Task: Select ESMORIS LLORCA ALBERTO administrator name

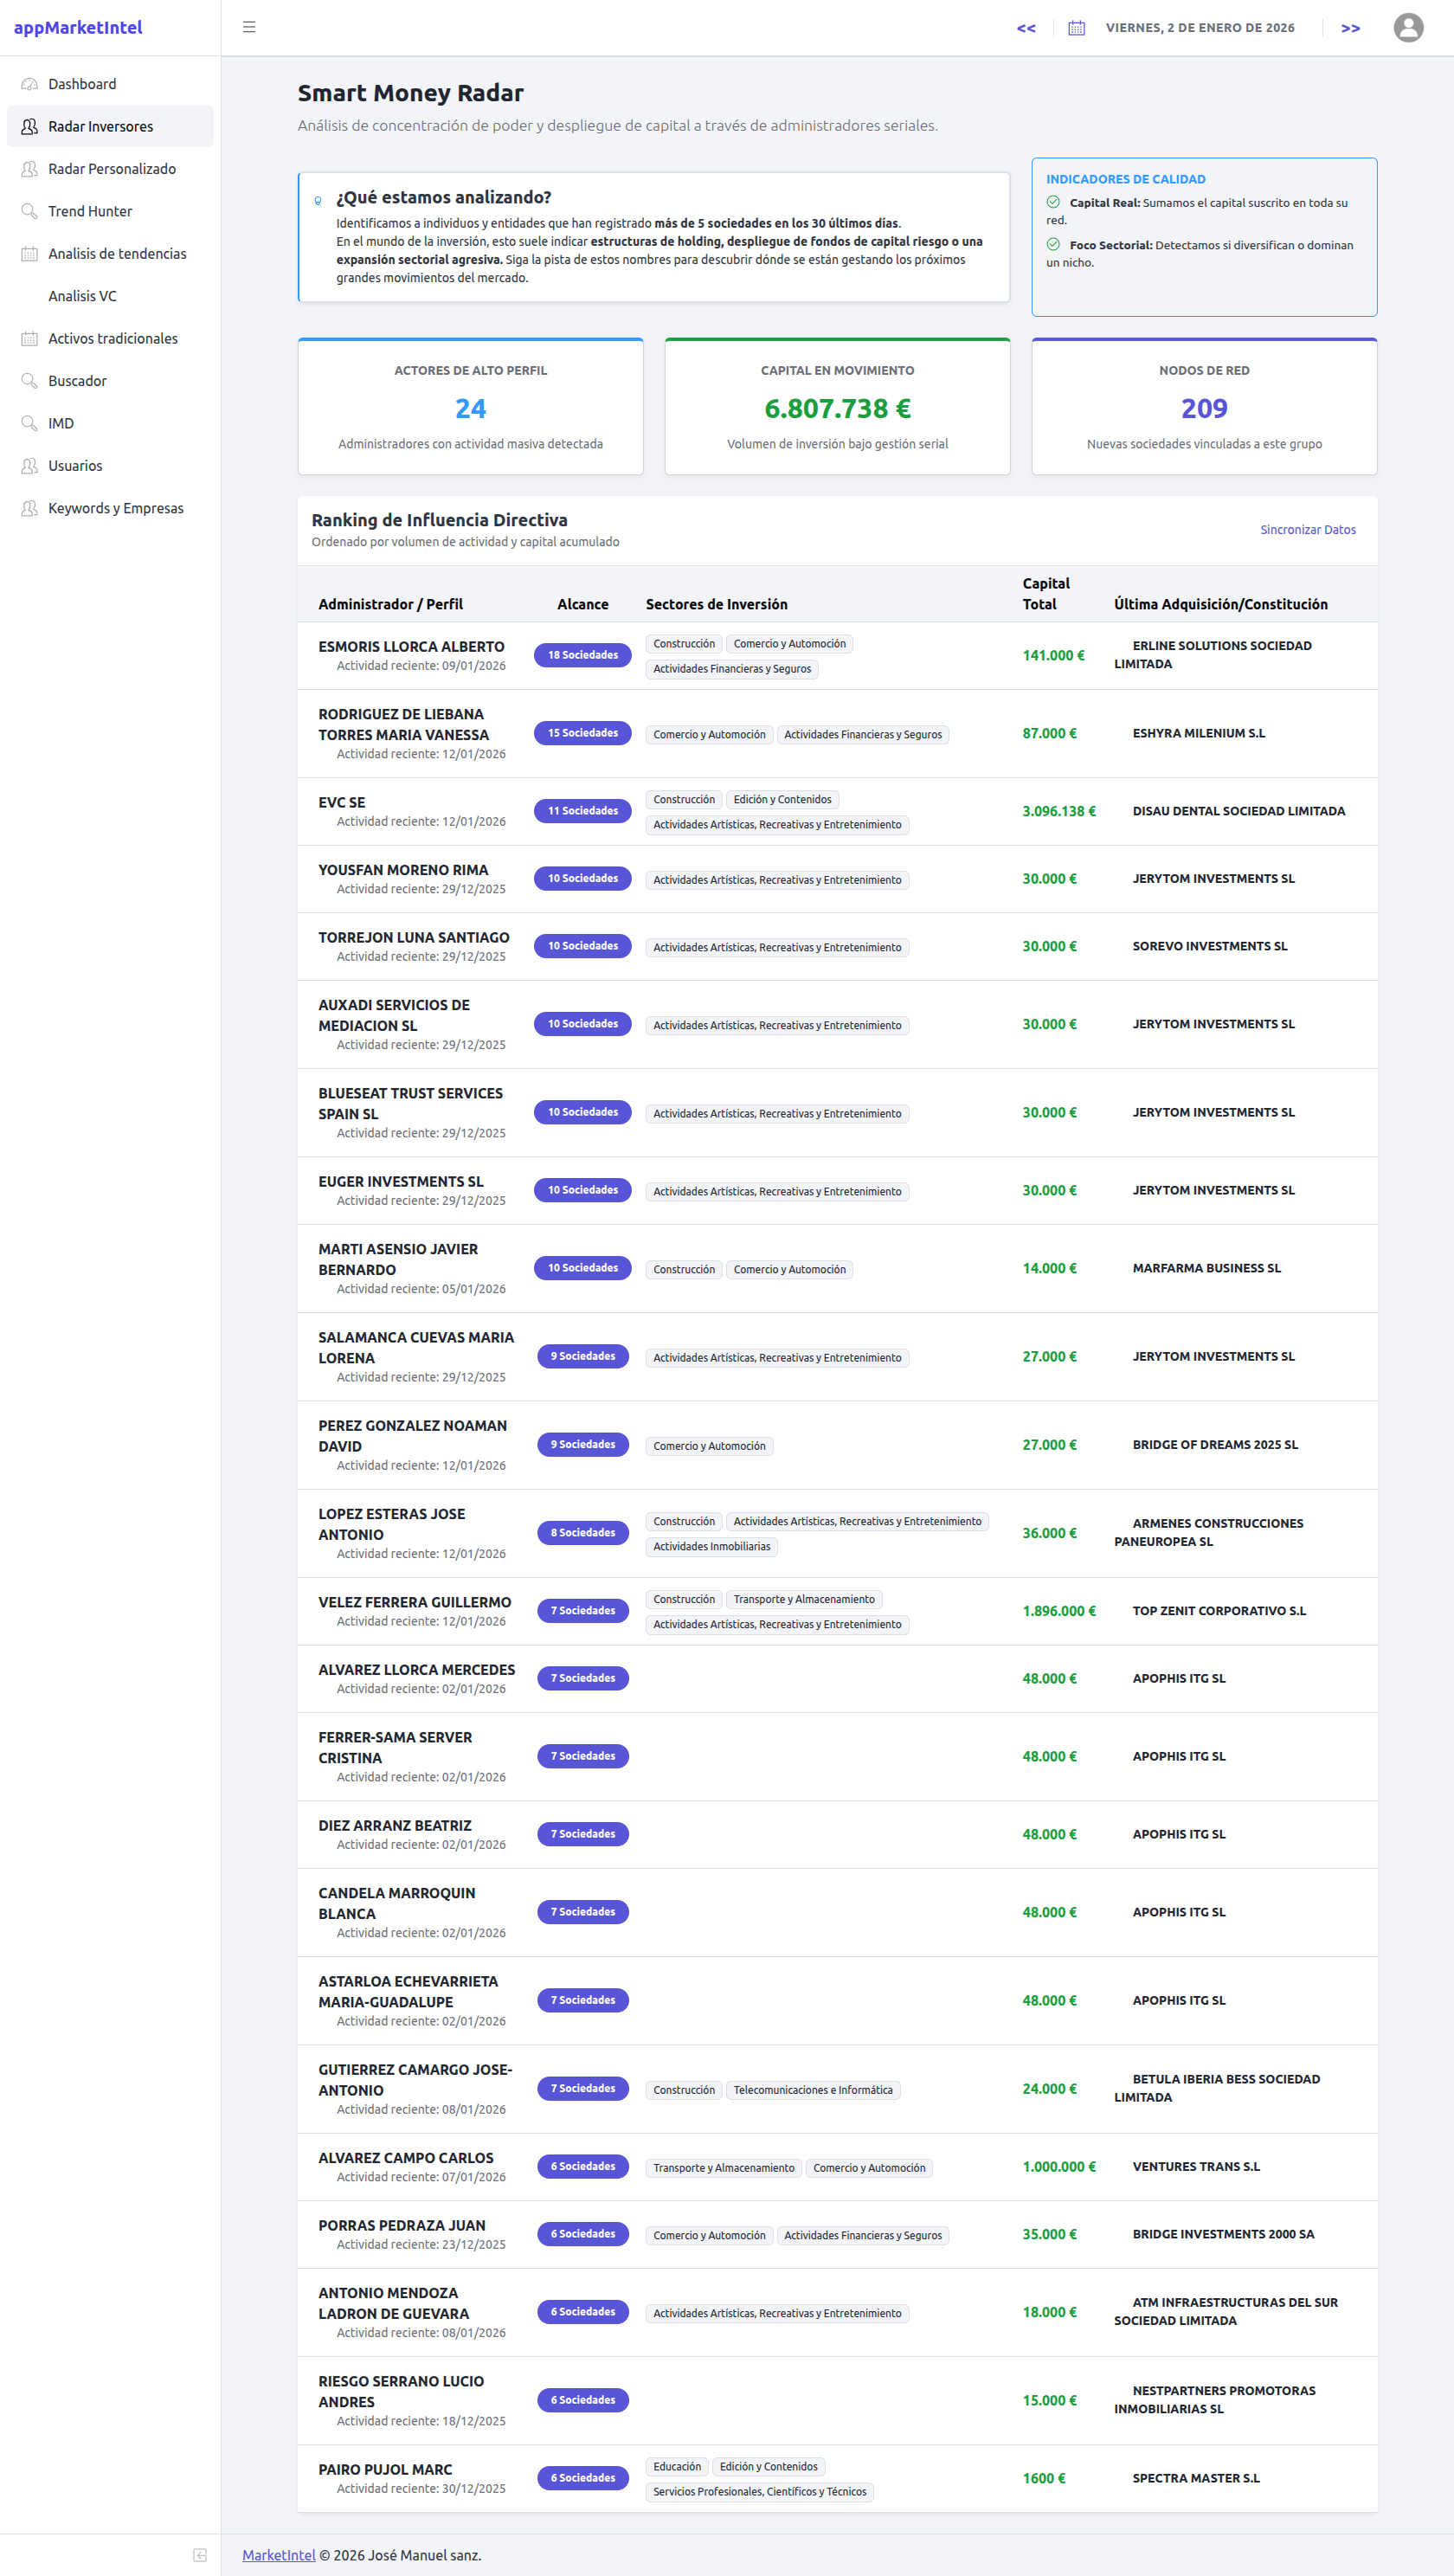Action: [x=411, y=647]
